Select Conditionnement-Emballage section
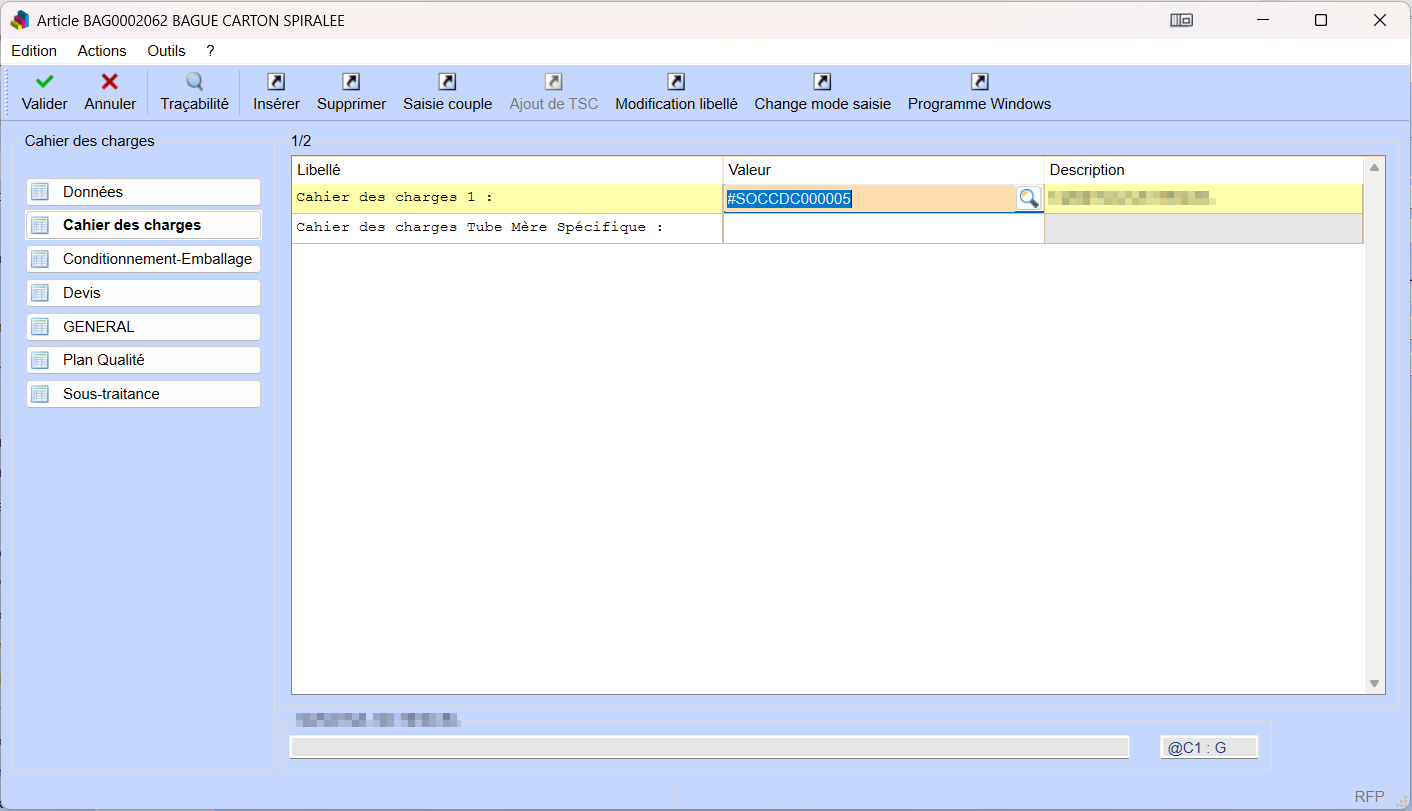The image size is (1412, 811). [x=143, y=259]
